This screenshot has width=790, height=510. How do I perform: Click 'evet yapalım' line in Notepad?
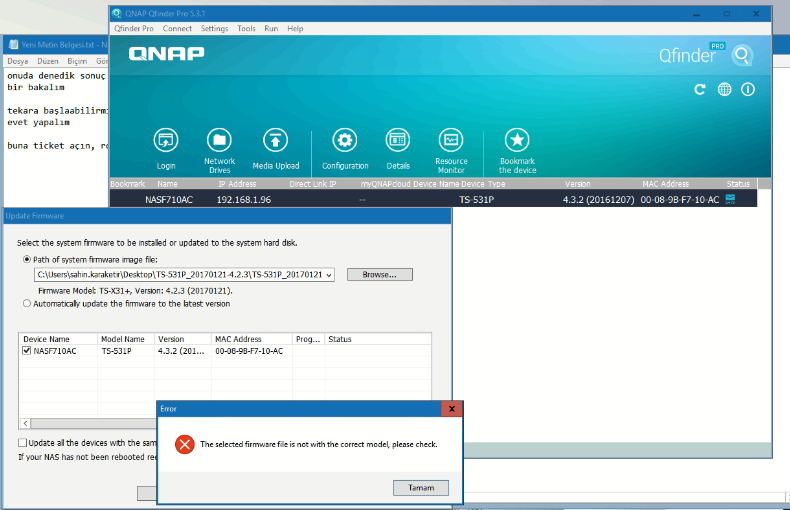click(x=38, y=122)
